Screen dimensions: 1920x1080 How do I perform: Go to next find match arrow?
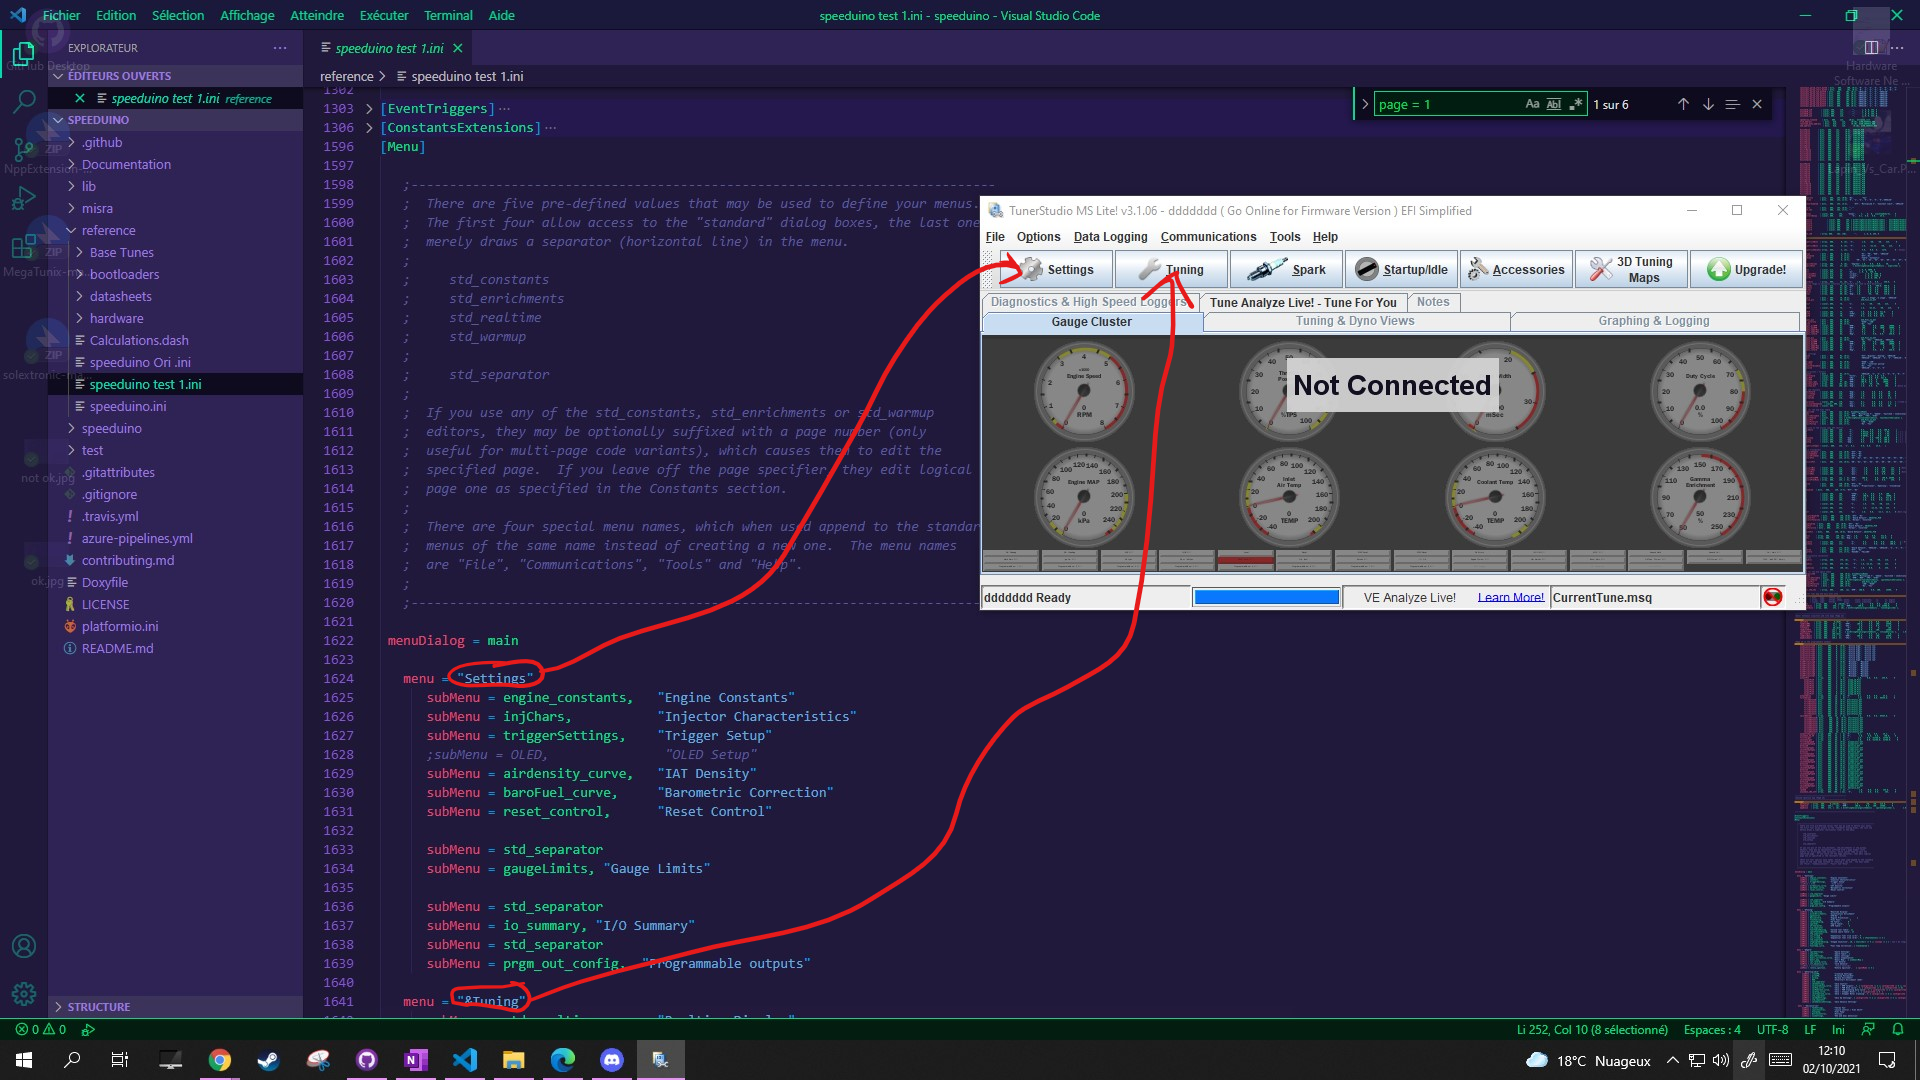pyautogui.click(x=1708, y=104)
